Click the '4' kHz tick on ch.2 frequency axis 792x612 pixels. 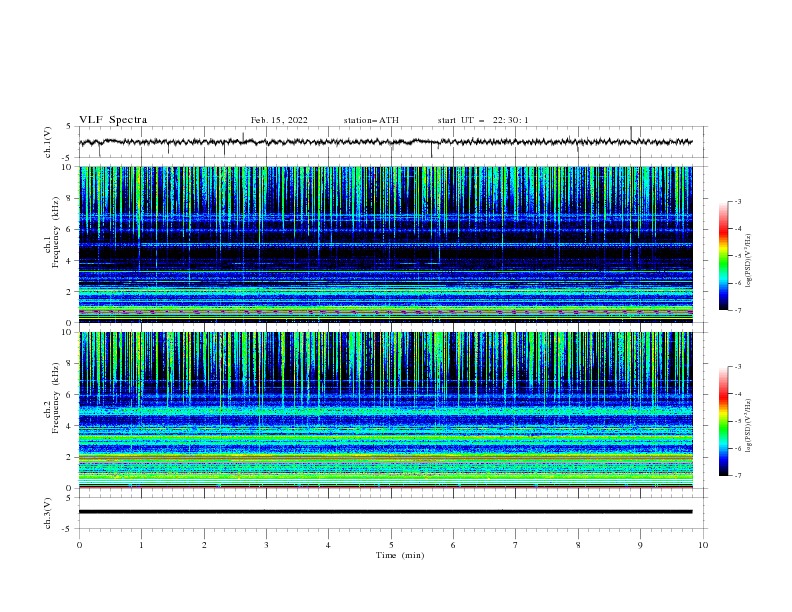71,426
